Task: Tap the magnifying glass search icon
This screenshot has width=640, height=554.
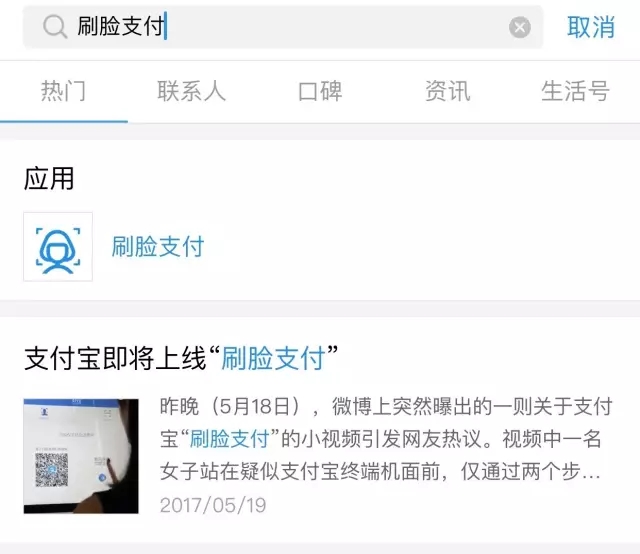Action: click(55, 27)
